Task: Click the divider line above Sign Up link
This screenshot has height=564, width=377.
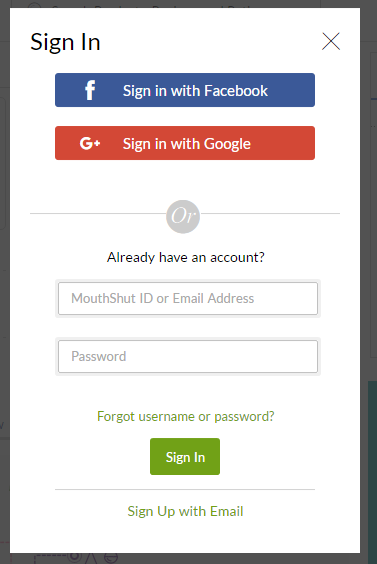Action: tap(185, 490)
